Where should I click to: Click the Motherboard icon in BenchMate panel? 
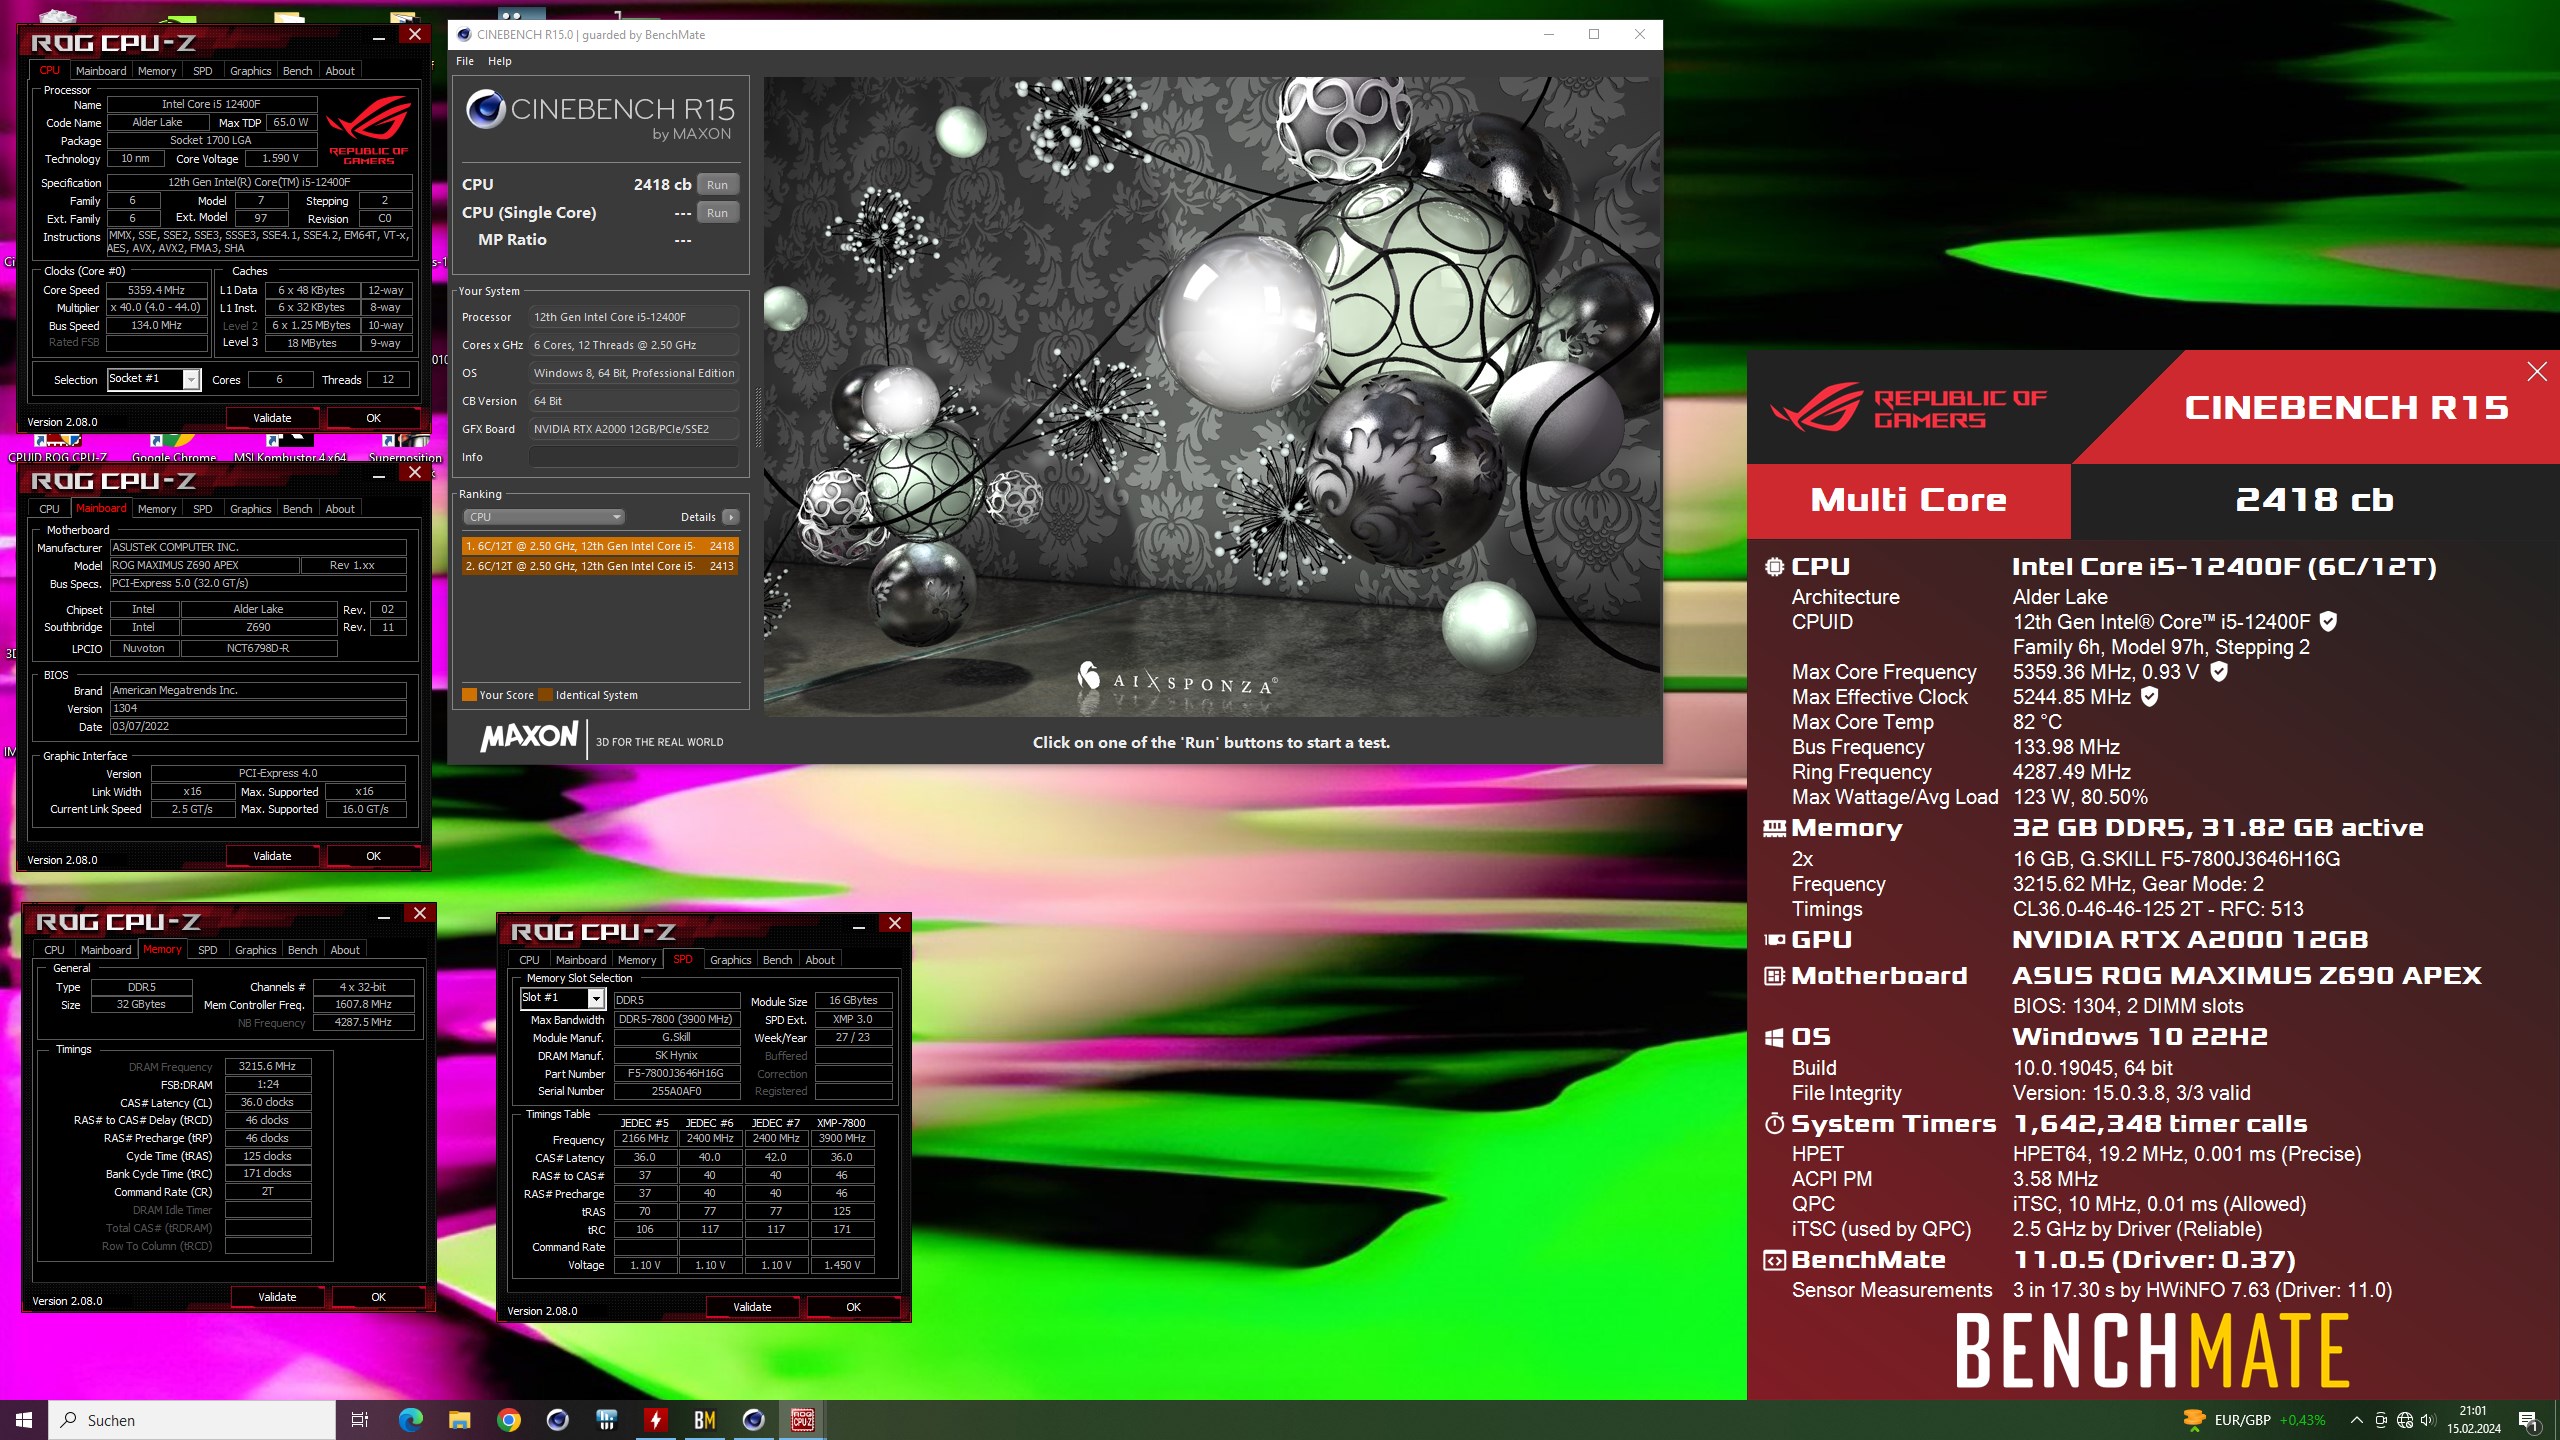[1774, 976]
